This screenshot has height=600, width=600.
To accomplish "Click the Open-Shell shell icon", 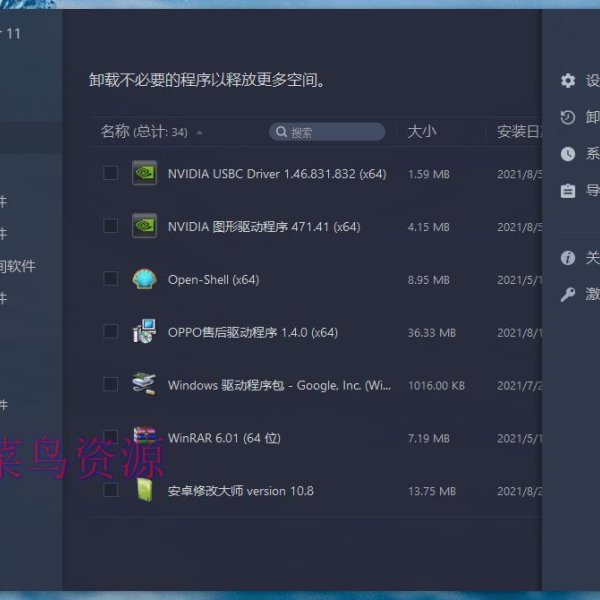I will pyautogui.click(x=144, y=279).
